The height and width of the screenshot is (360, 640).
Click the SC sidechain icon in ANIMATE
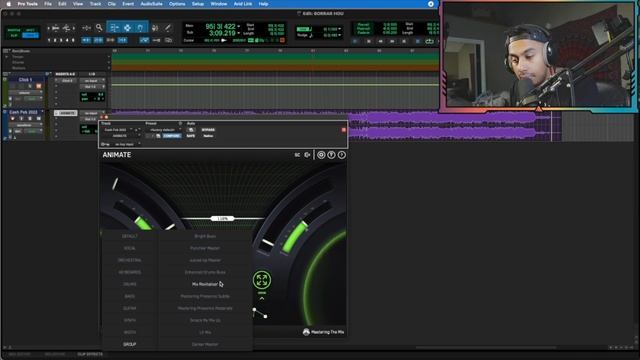(x=297, y=155)
